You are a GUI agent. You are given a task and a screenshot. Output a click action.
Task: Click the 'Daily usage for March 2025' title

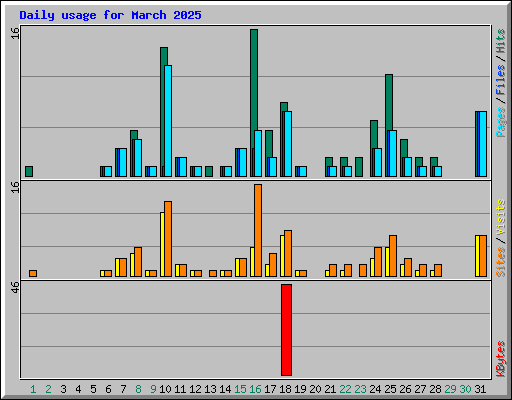coord(110,15)
